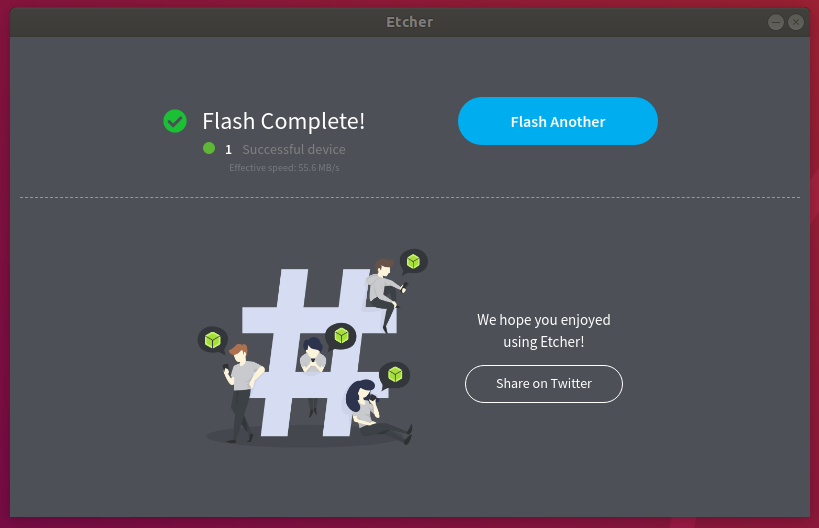Click the Flash Complete! heading
The width and height of the screenshot is (819, 528).
click(x=283, y=121)
